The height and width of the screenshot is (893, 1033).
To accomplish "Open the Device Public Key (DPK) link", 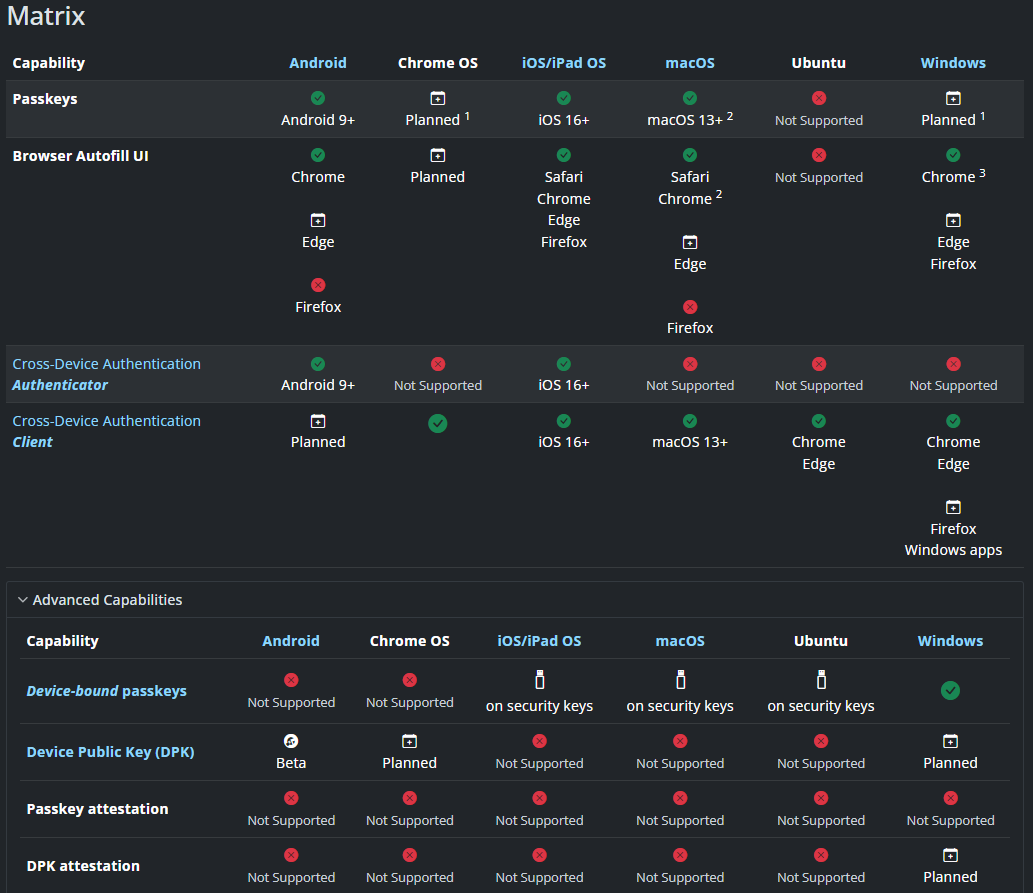I will pos(110,752).
